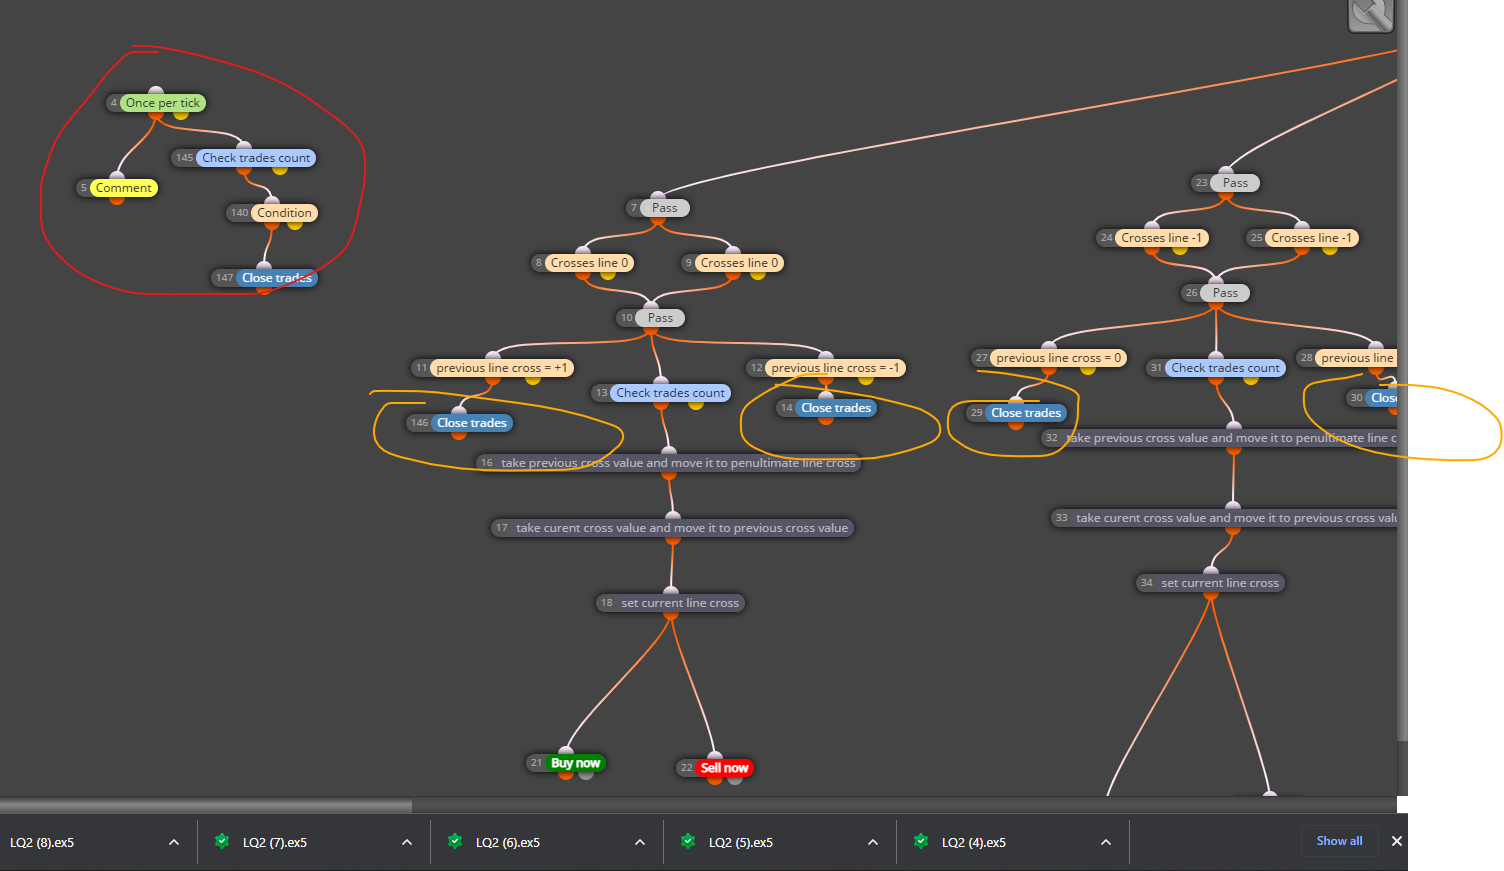Select node 33 take curent cross value
Image resolution: width=1504 pixels, height=871 pixels.
[1224, 518]
